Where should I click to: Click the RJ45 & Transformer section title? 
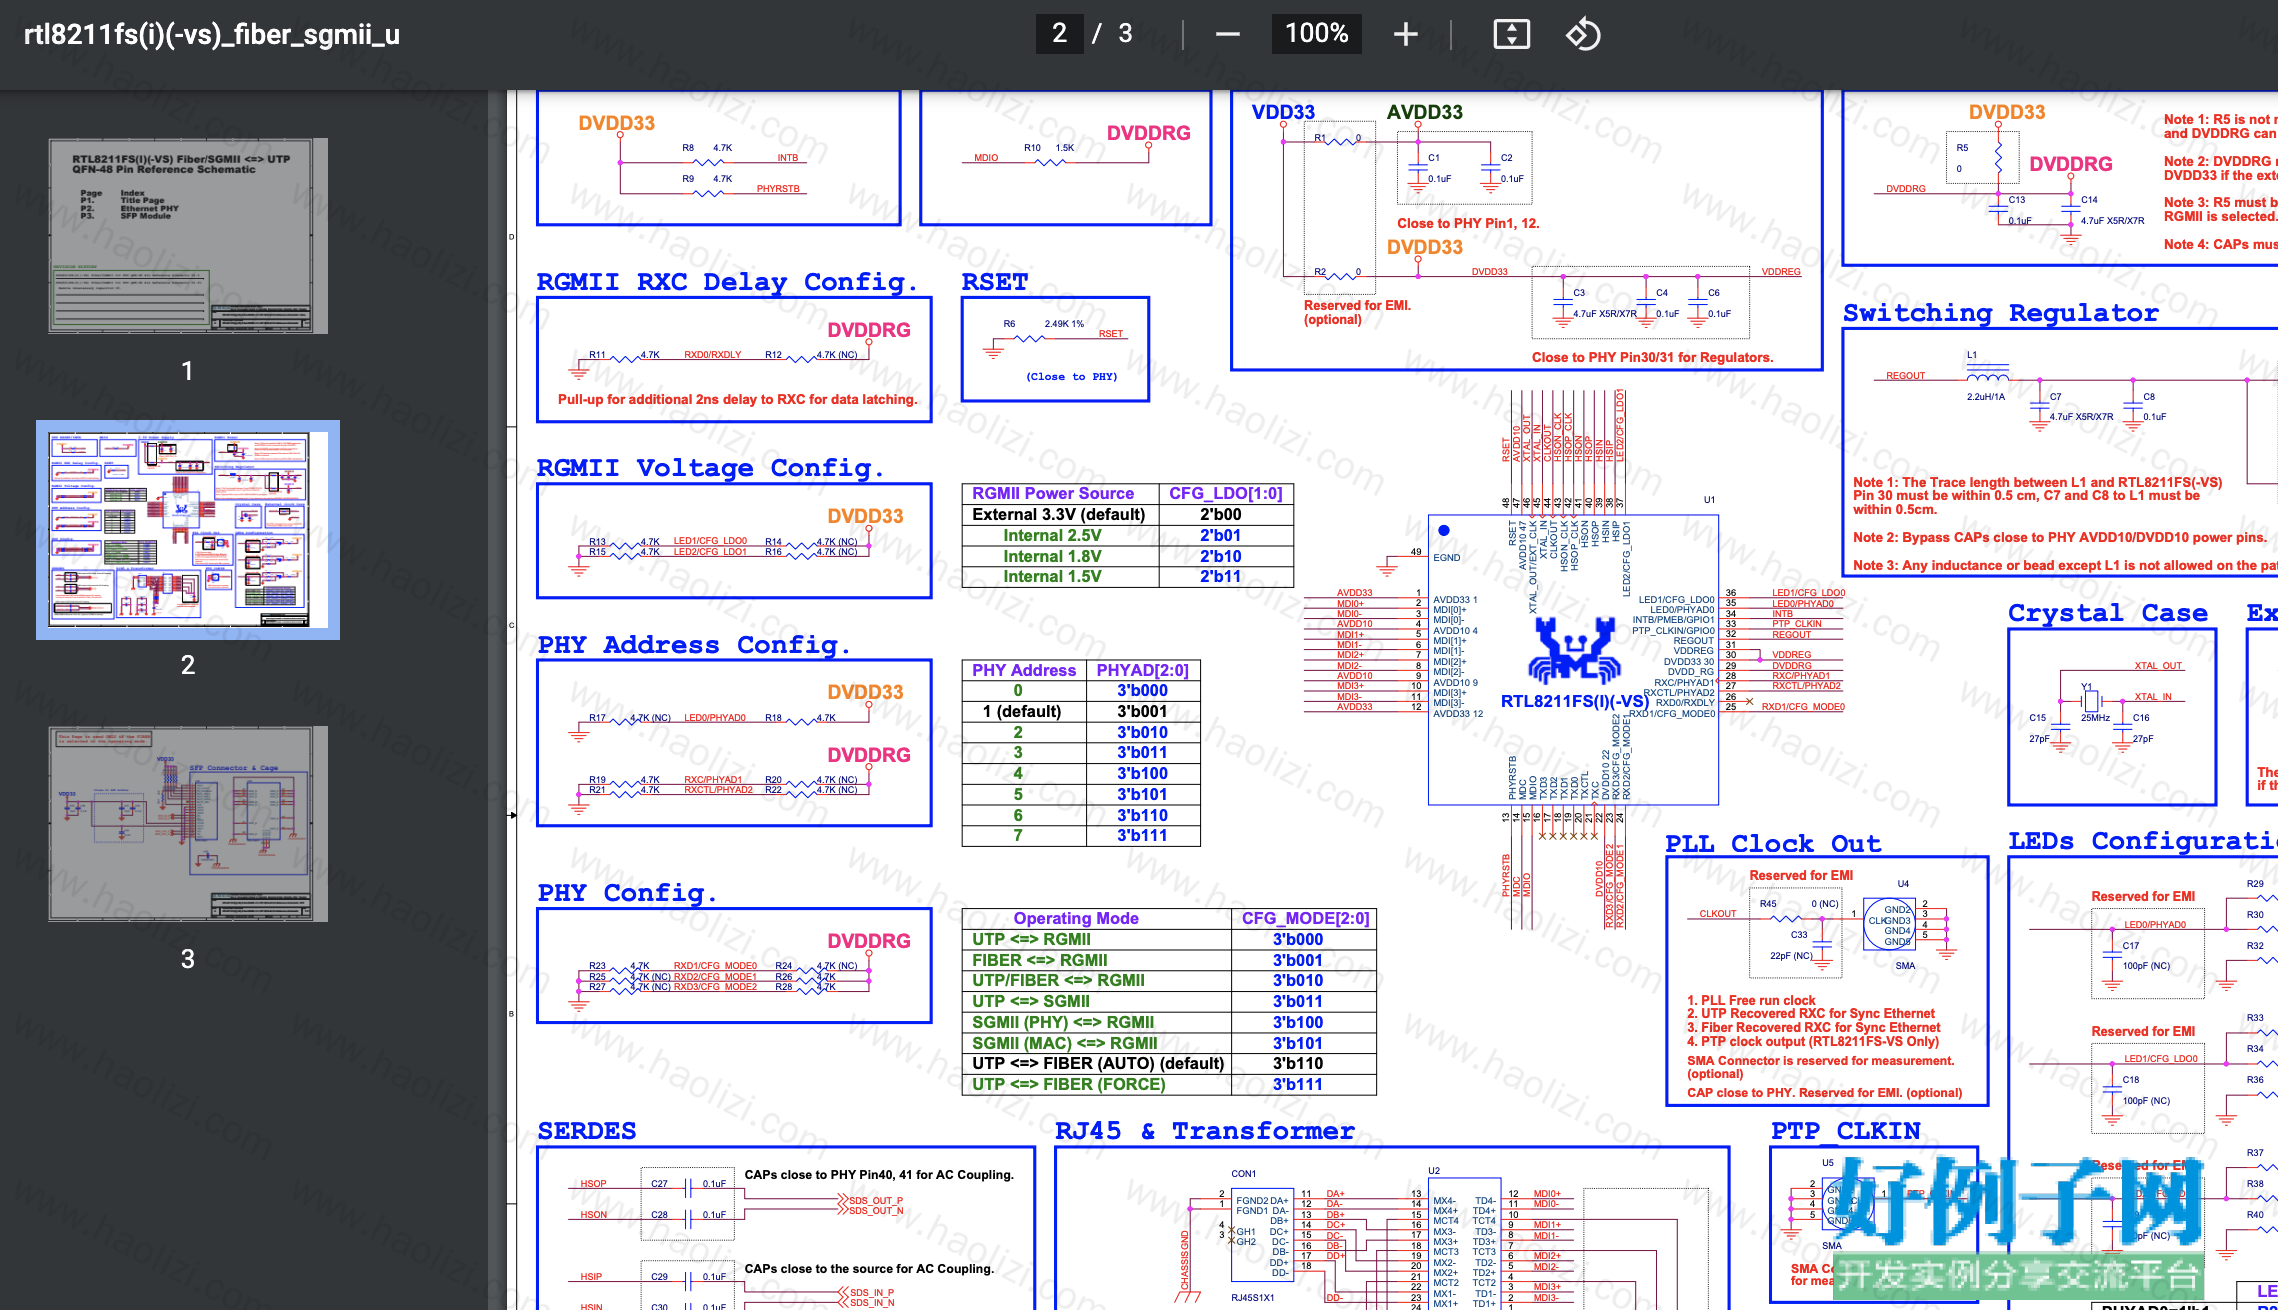click(1205, 1131)
